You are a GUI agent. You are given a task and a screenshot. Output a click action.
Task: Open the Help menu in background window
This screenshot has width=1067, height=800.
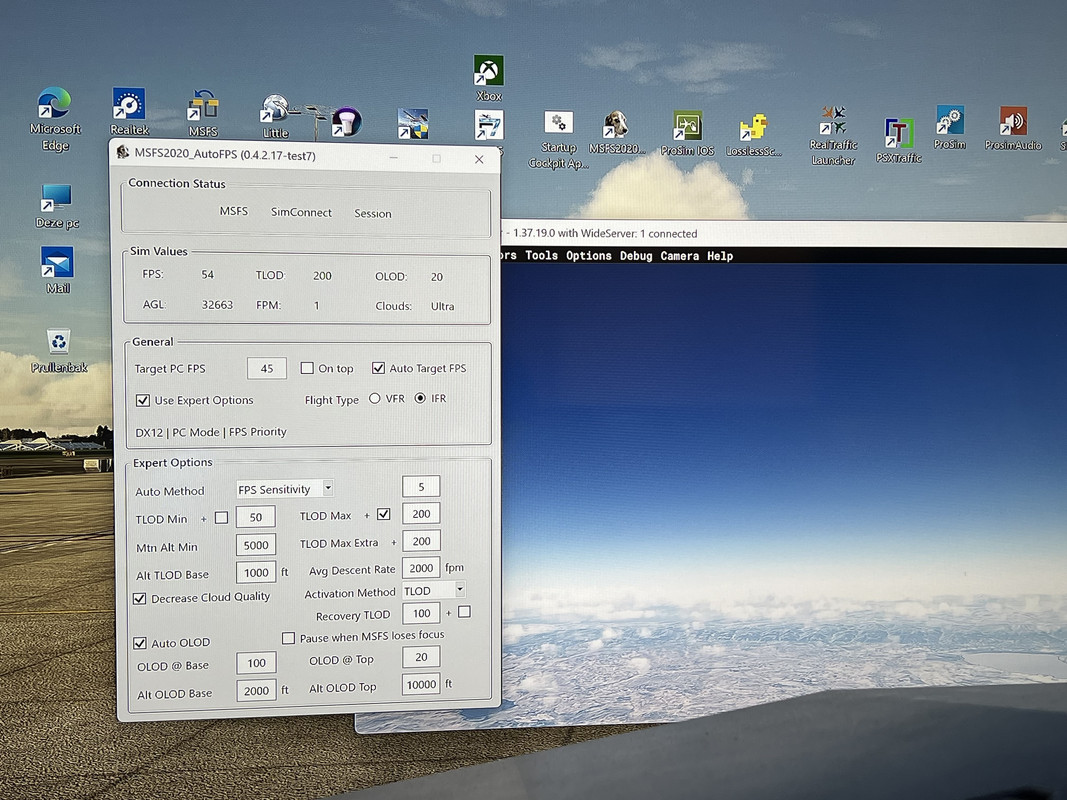click(x=720, y=256)
